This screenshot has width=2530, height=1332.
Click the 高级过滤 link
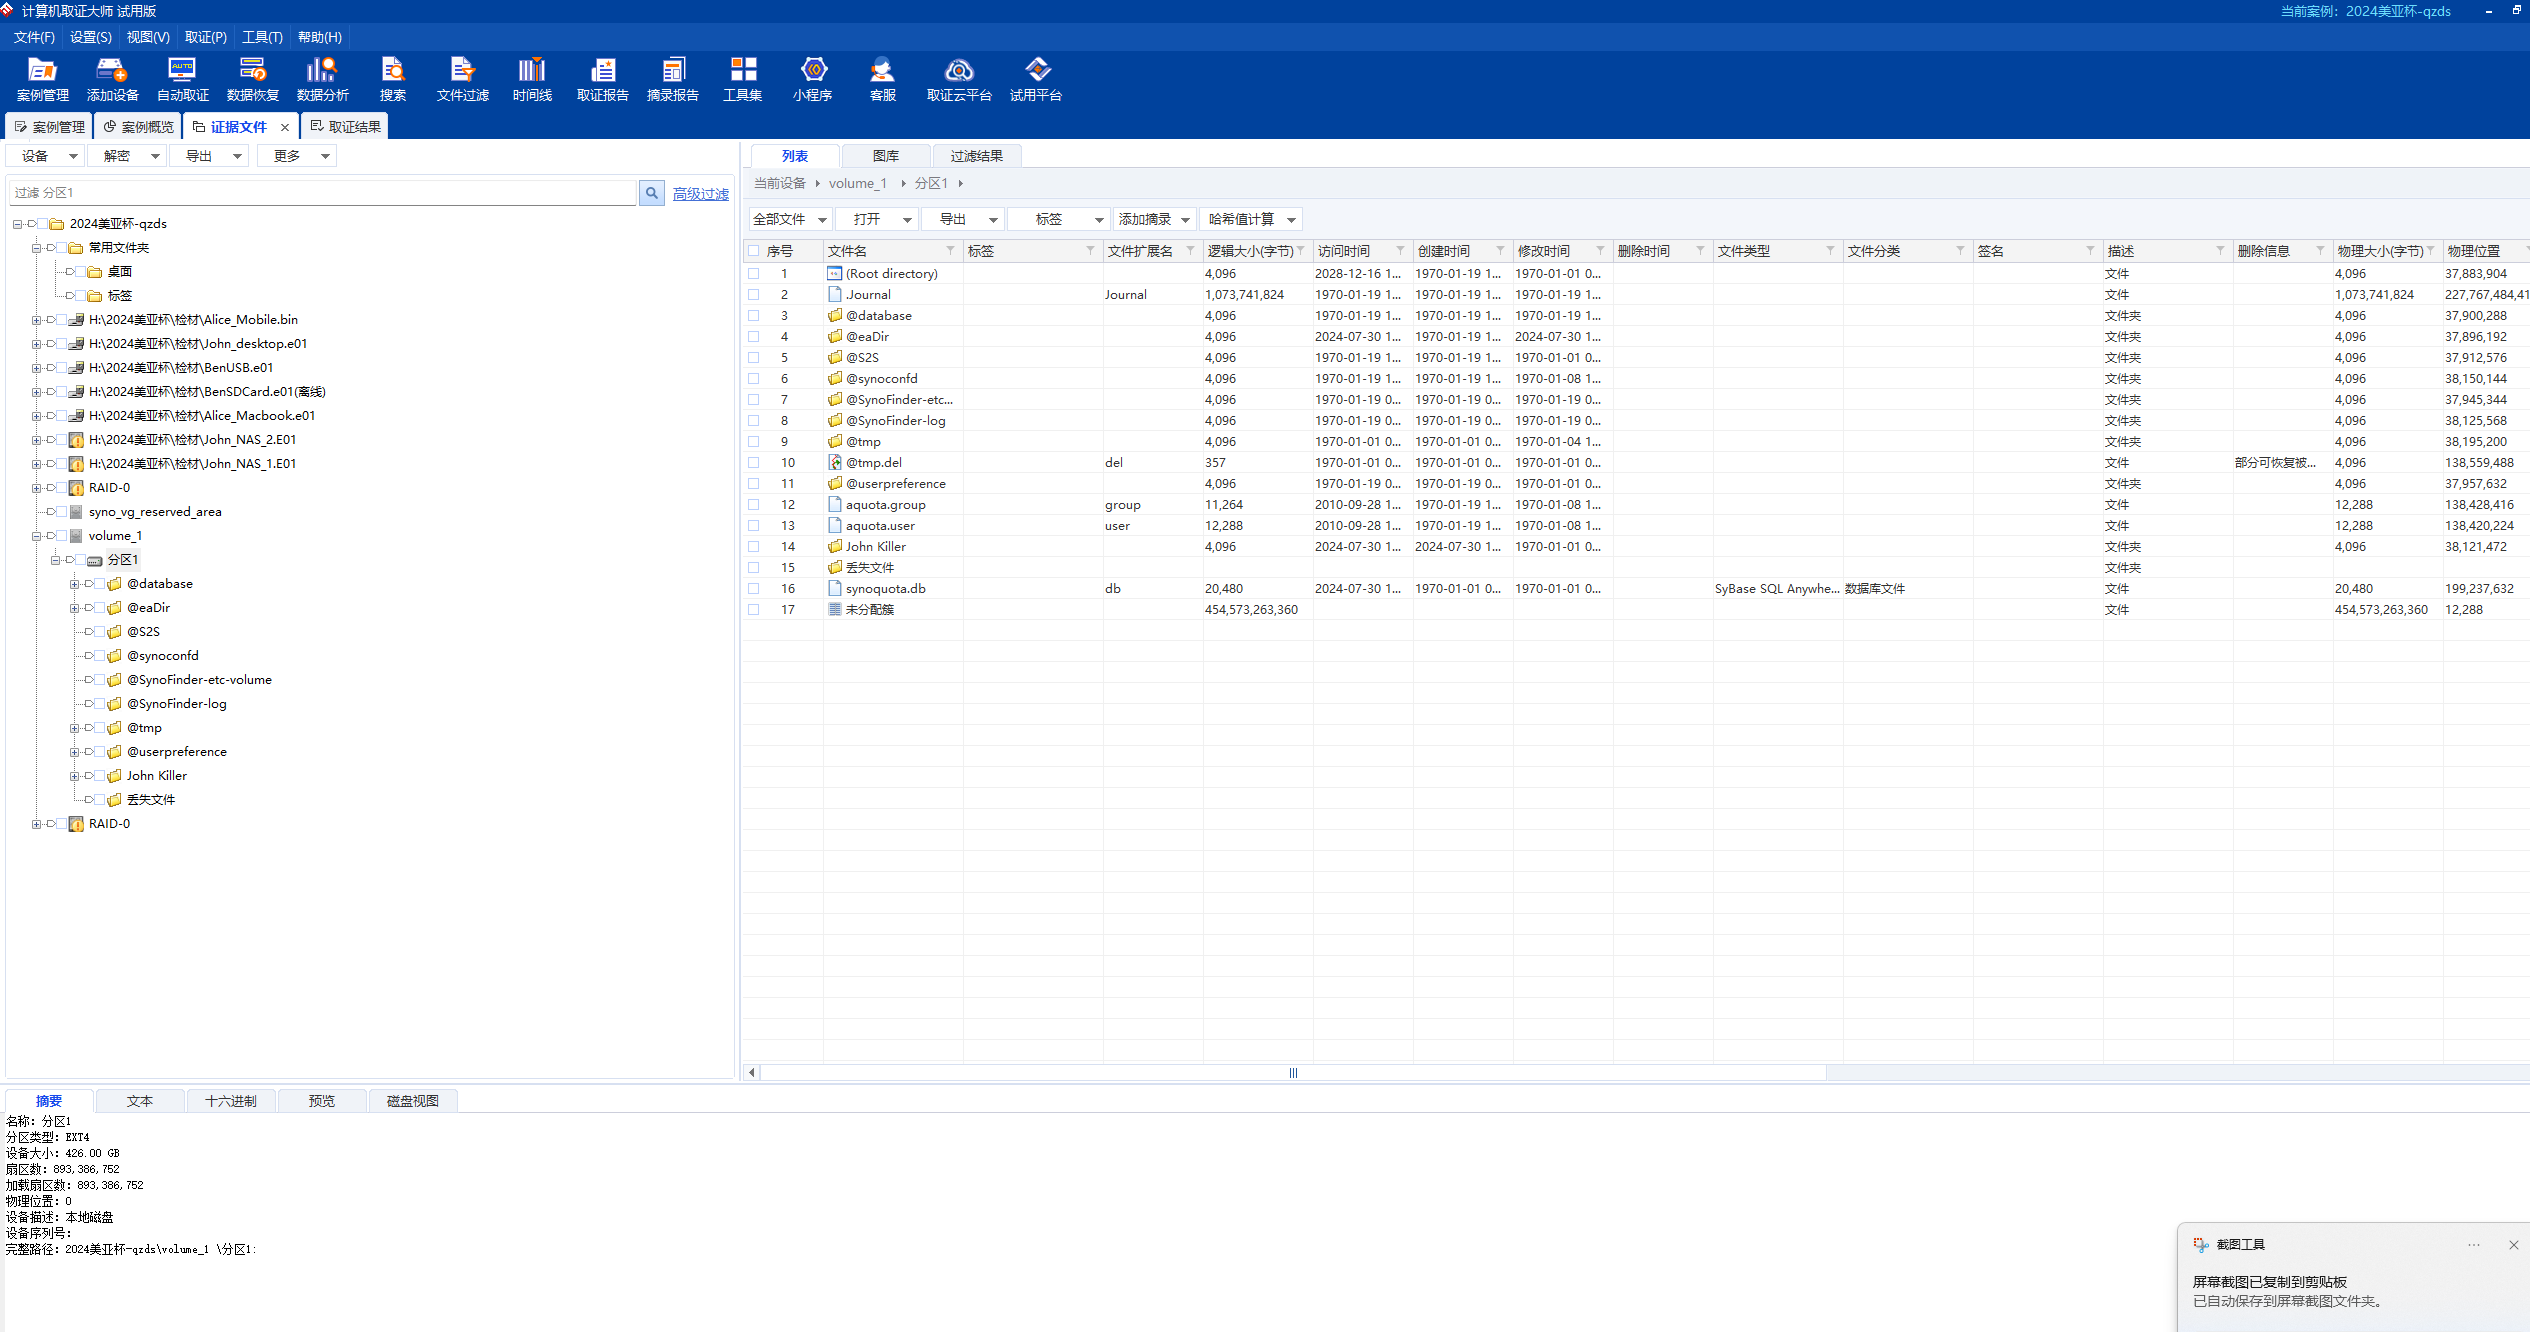pos(700,193)
